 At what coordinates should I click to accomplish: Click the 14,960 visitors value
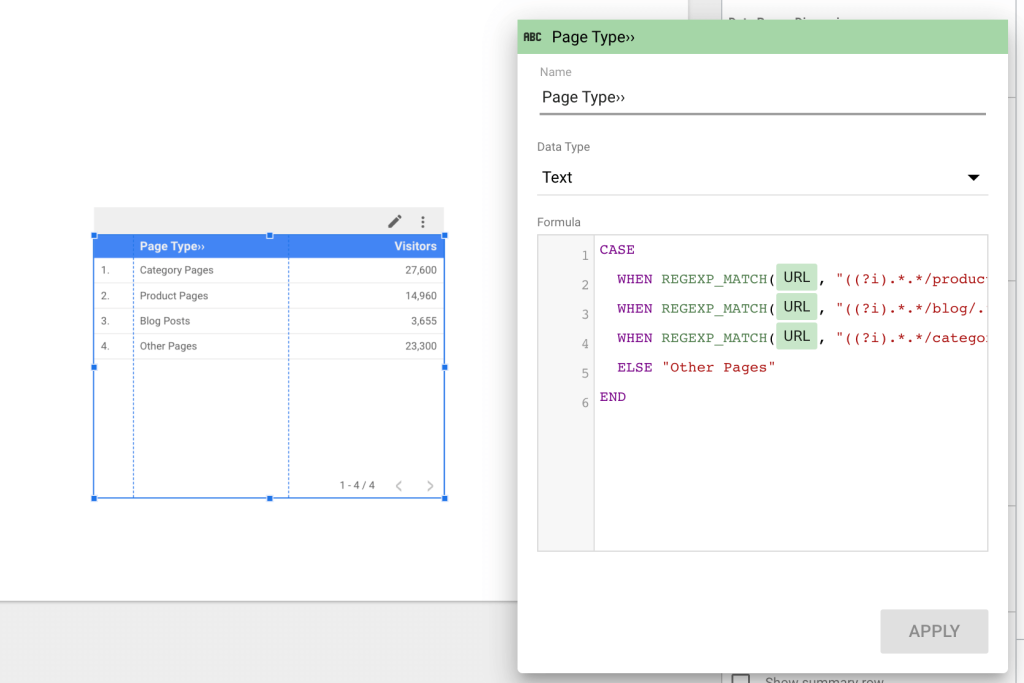tap(421, 296)
